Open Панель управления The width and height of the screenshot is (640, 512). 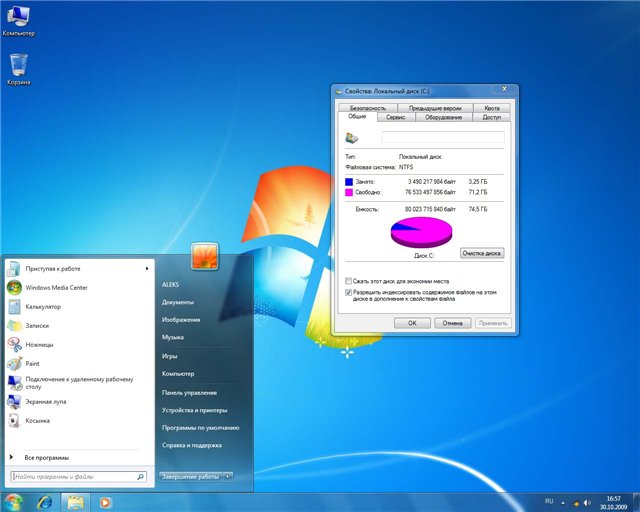[189, 393]
